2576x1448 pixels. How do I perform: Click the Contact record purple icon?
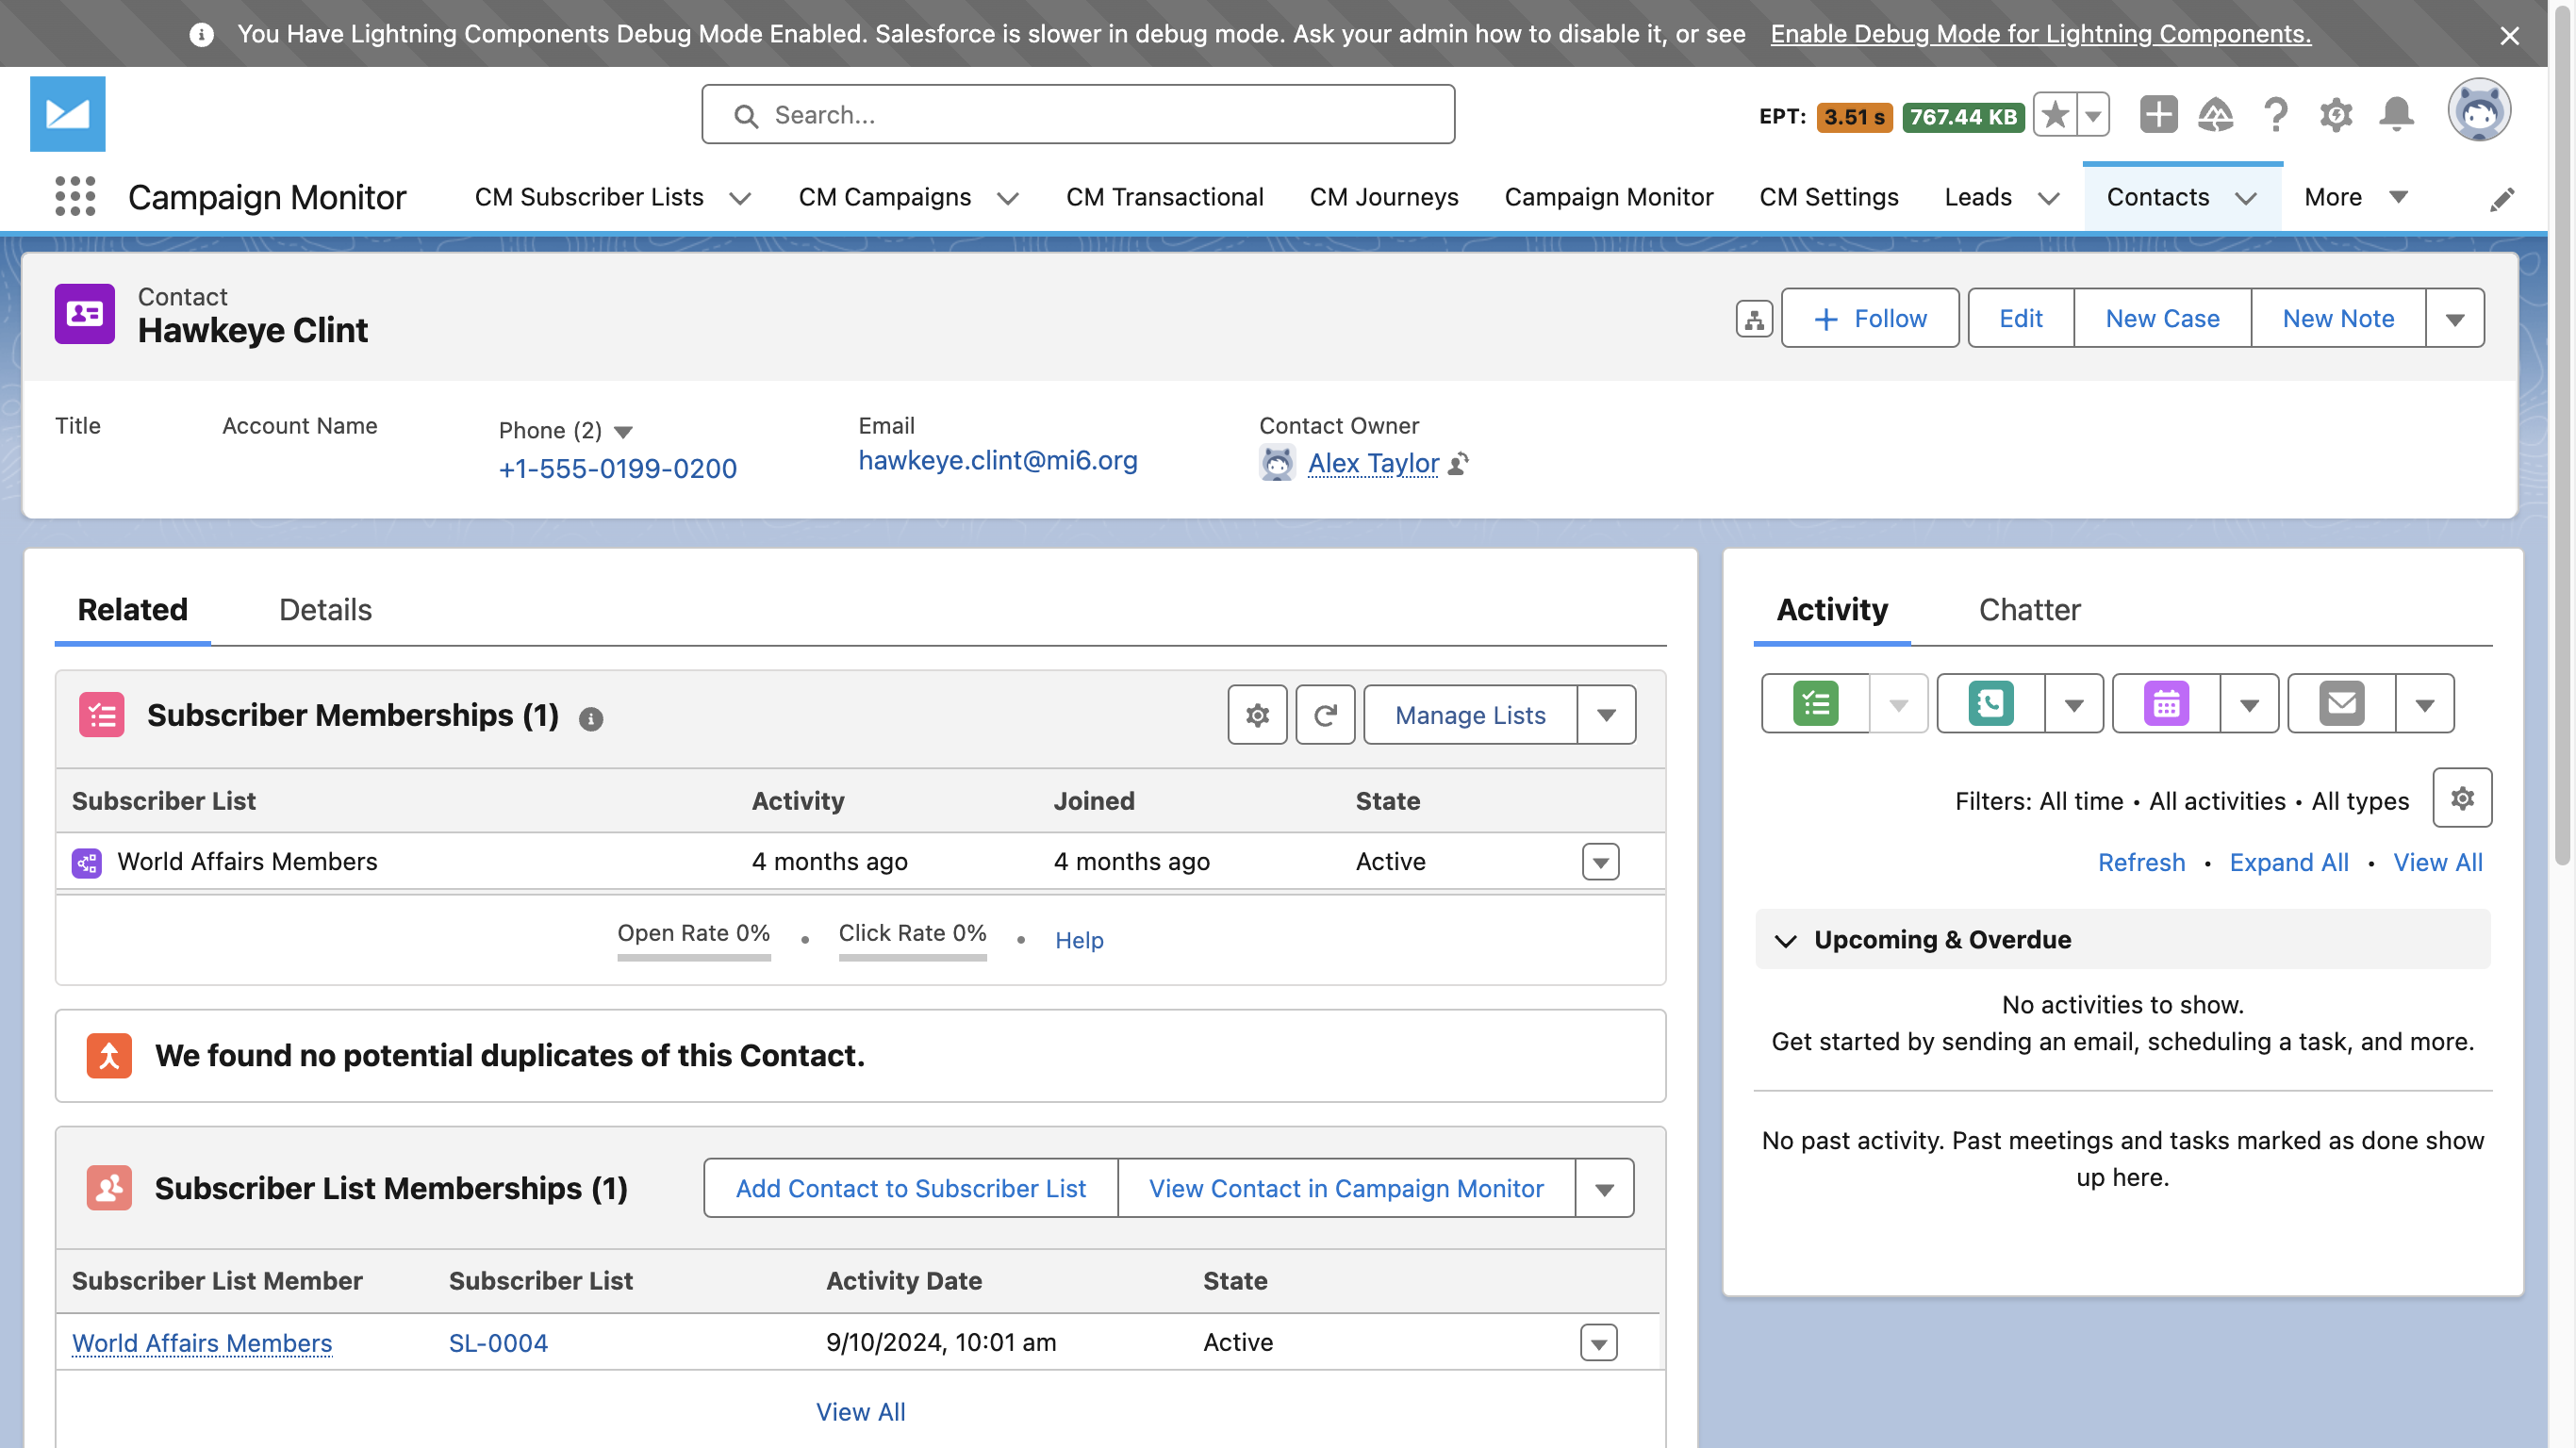point(84,314)
